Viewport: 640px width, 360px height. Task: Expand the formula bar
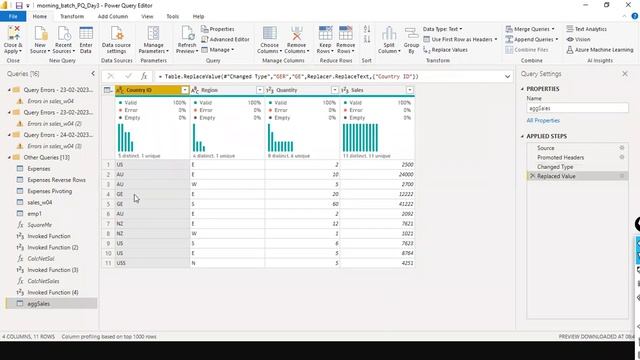coord(507,76)
